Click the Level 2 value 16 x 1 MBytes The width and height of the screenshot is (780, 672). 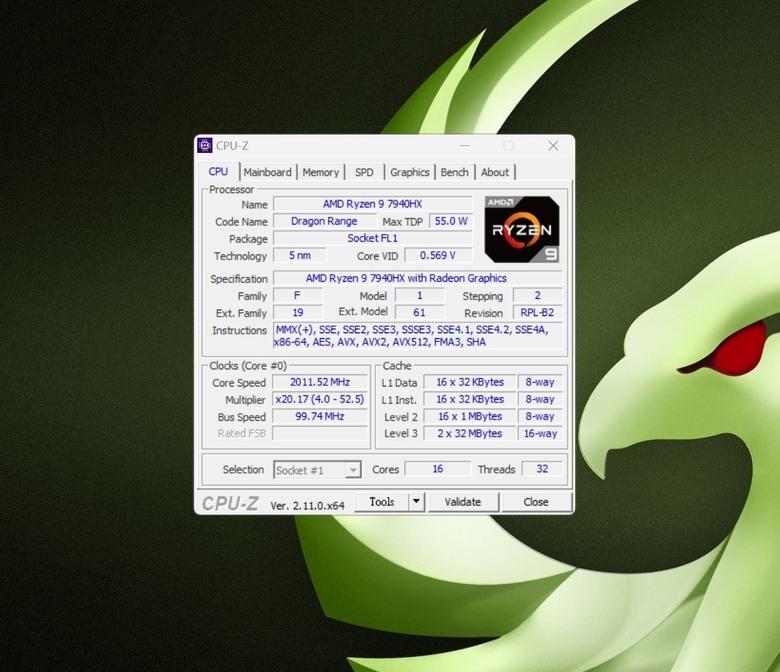[x=470, y=416]
